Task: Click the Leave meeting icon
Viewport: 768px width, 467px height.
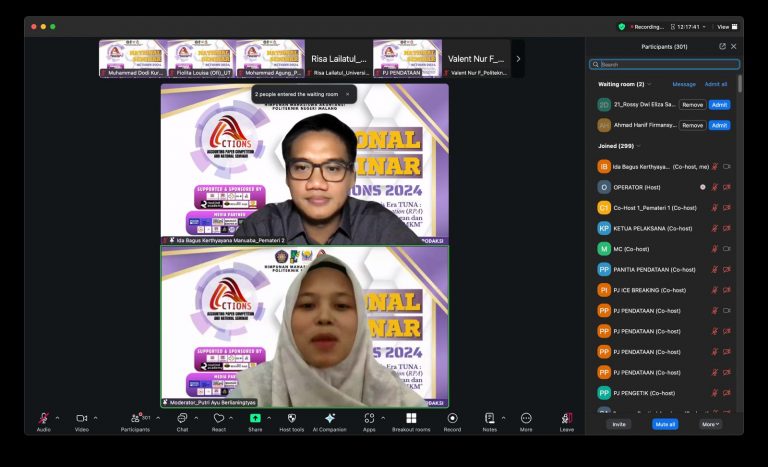Action: coord(567,418)
